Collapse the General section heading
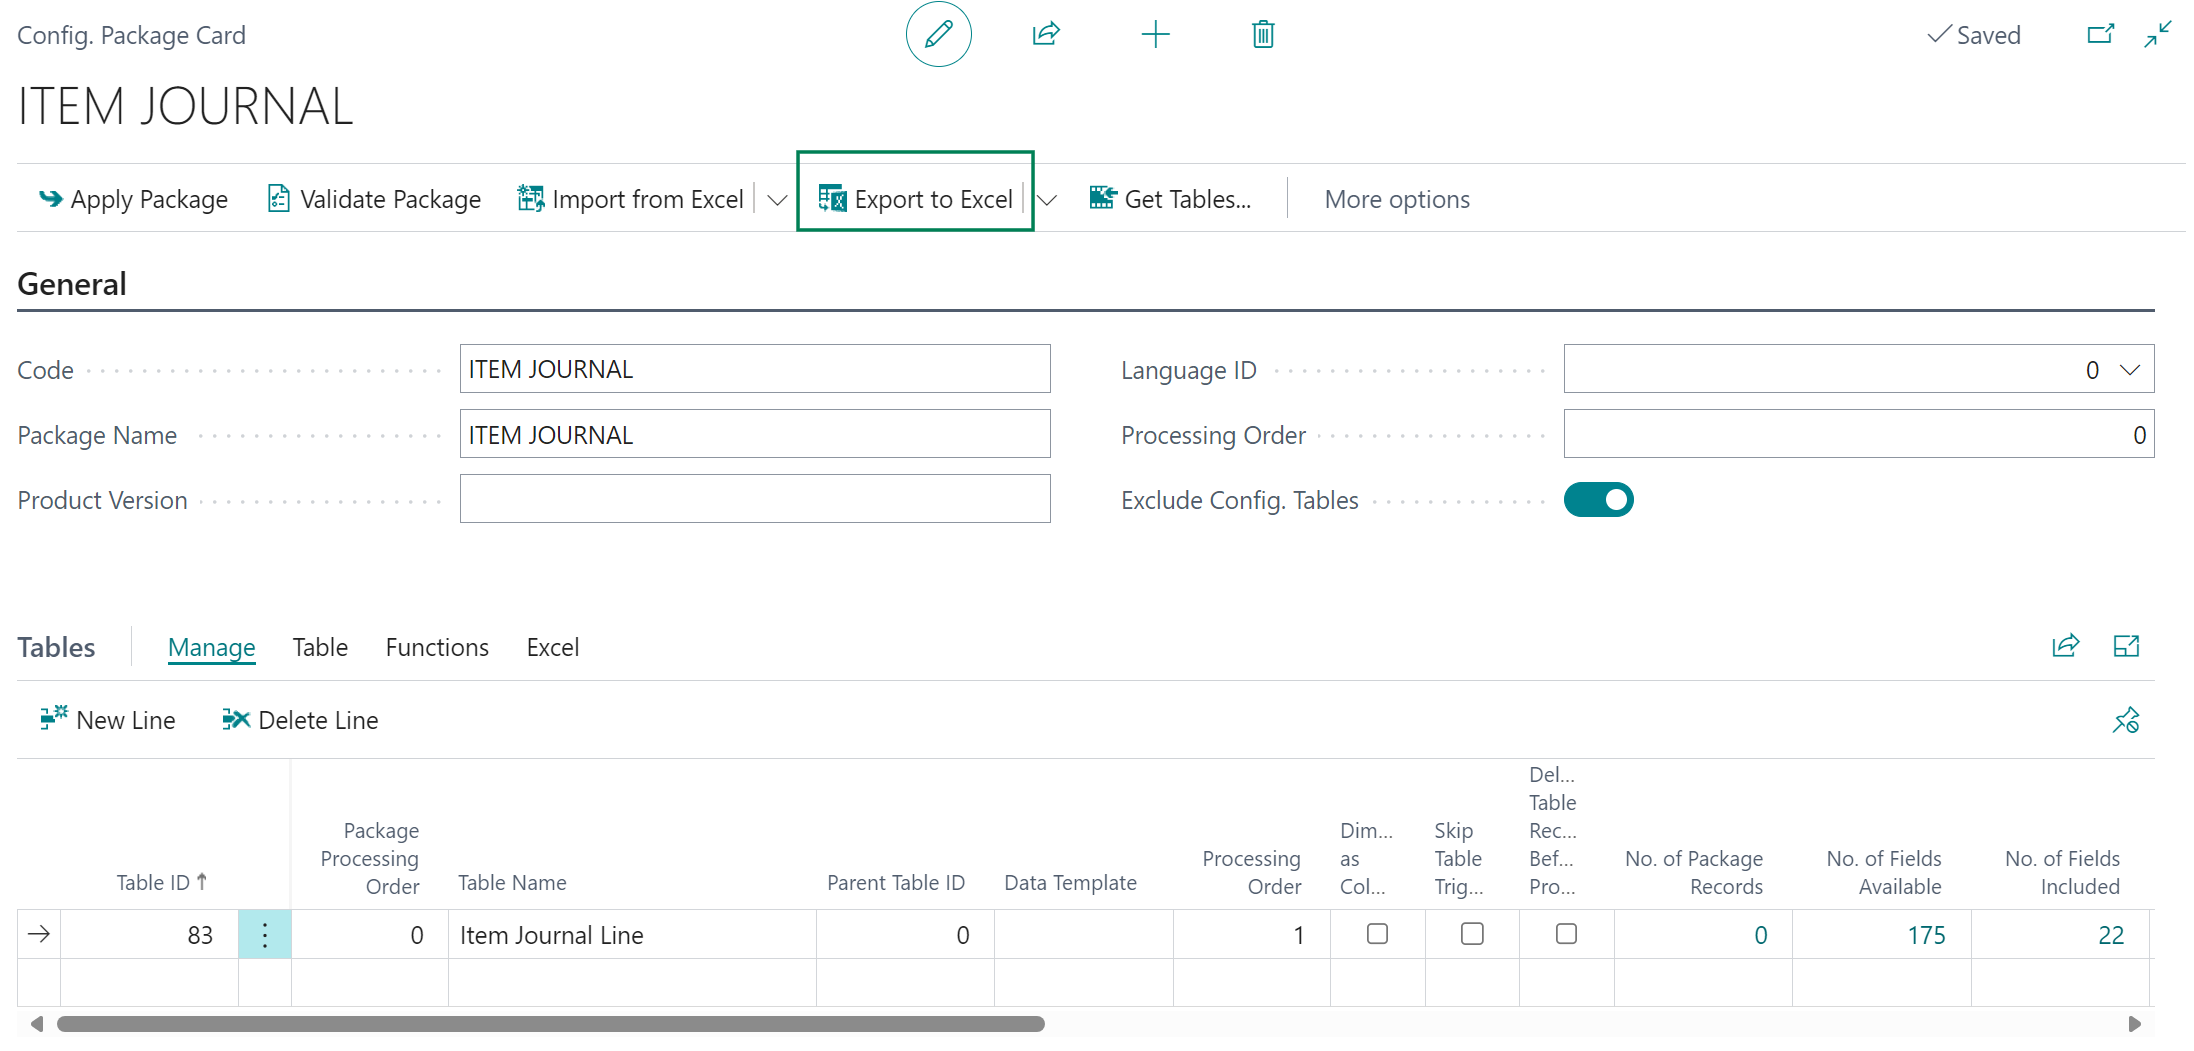Screen dimensions: 2194x1051 point(72,284)
